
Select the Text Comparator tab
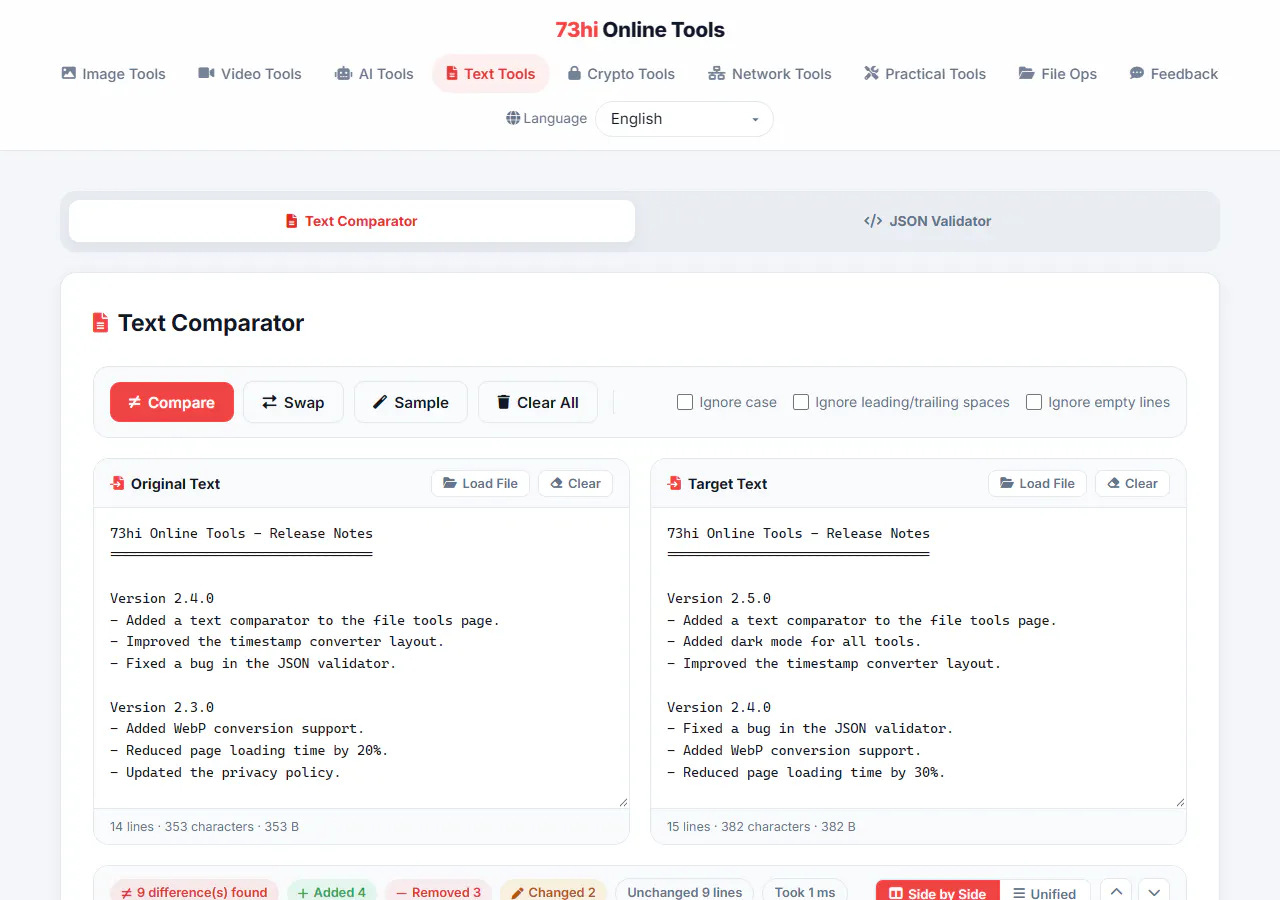point(352,221)
